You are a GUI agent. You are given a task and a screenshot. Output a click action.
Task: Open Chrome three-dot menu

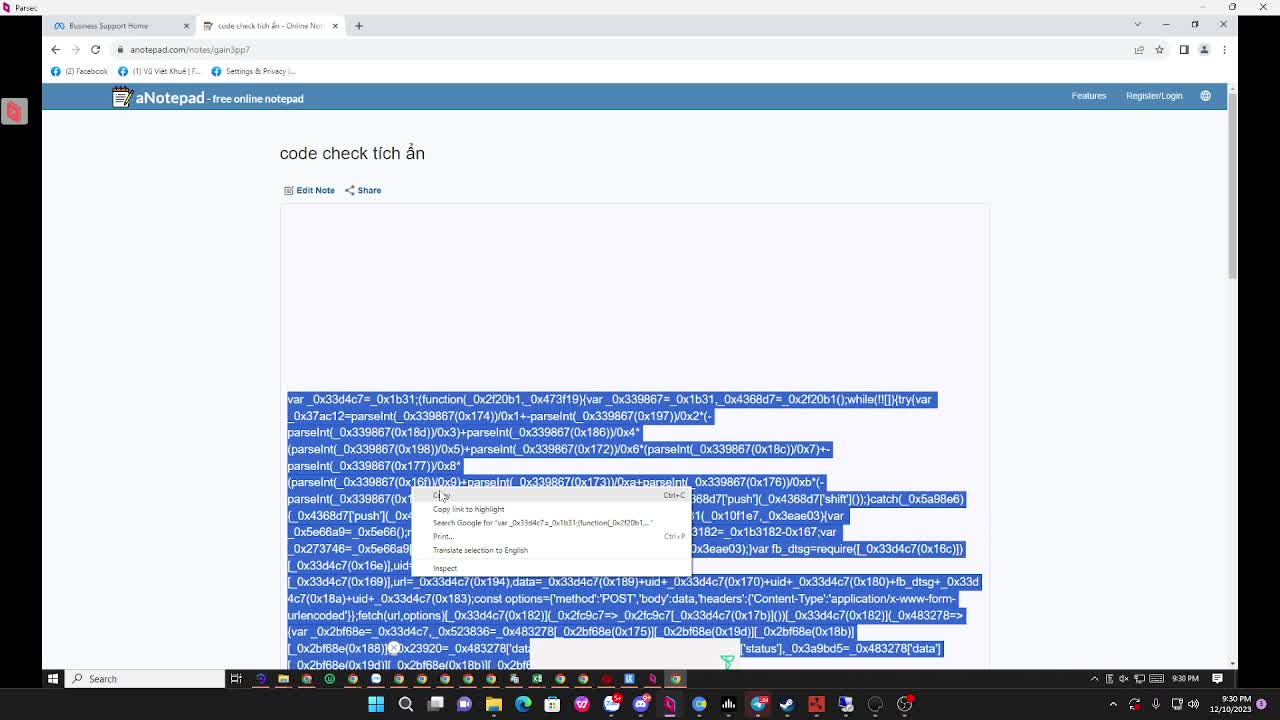tap(1224, 49)
